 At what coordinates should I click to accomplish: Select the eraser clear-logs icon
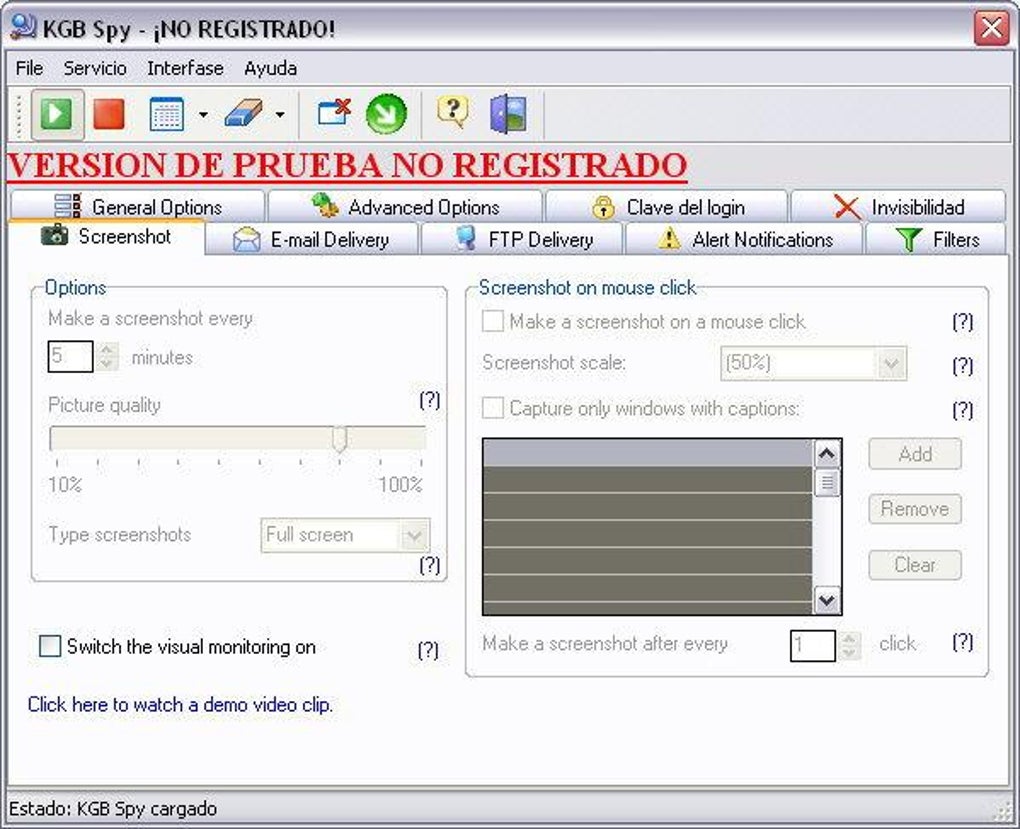point(244,115)
